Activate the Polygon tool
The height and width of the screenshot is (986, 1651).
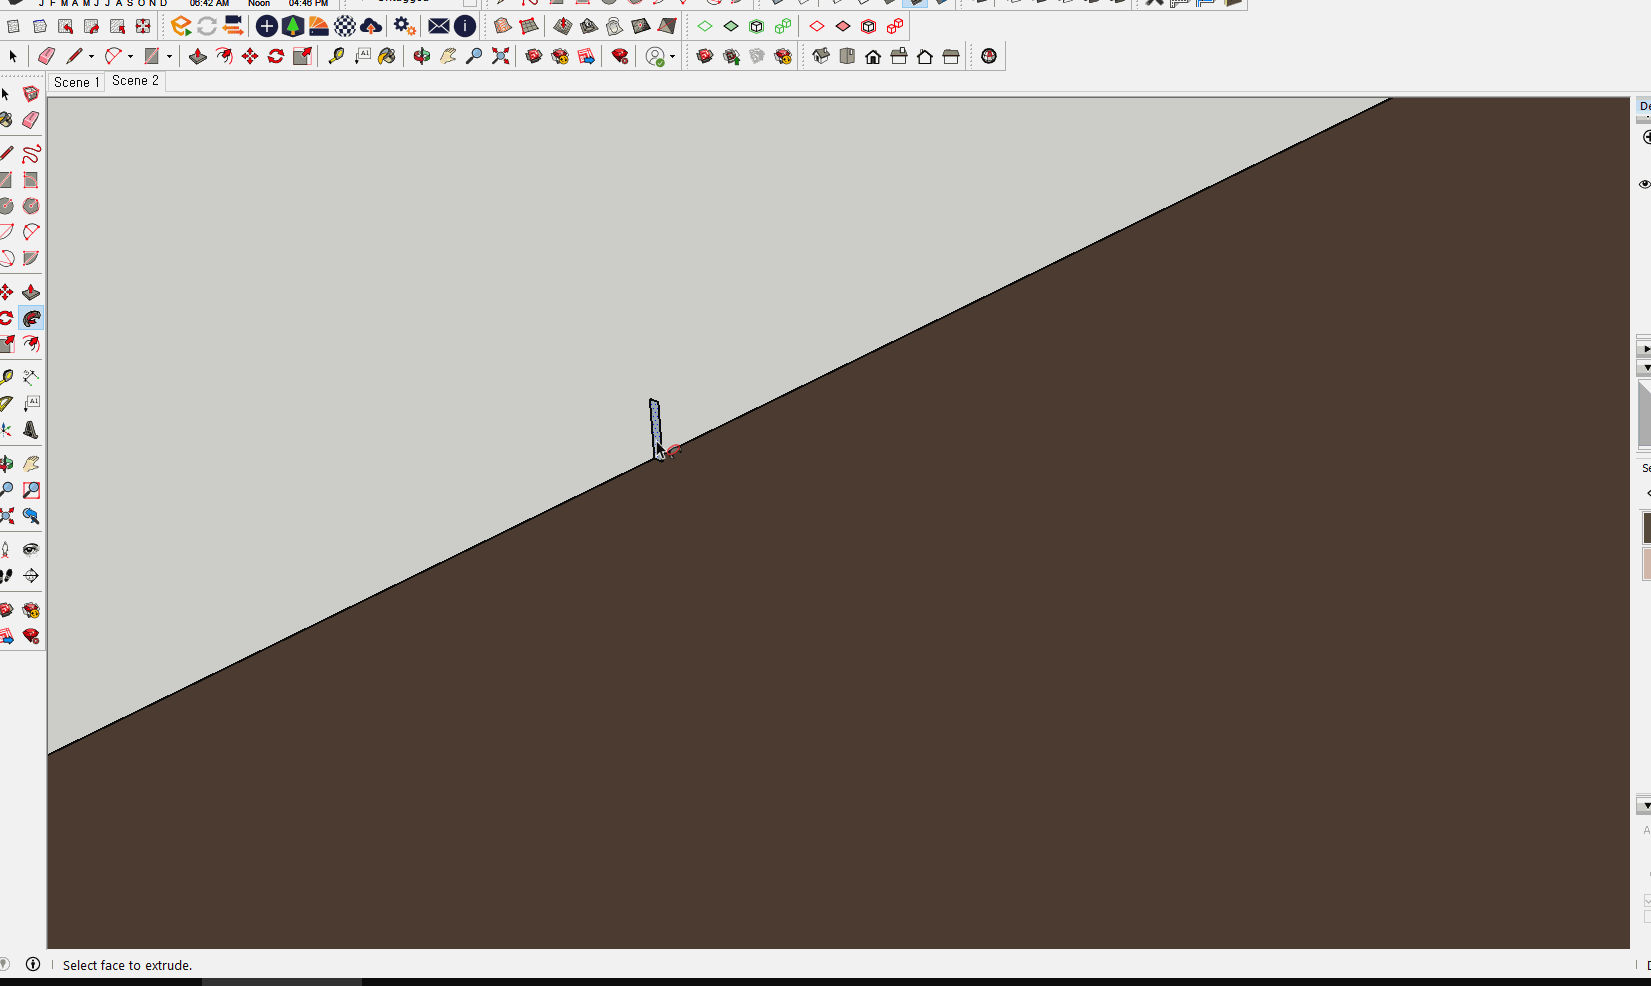pyautogui.click(x=31, y=206)
